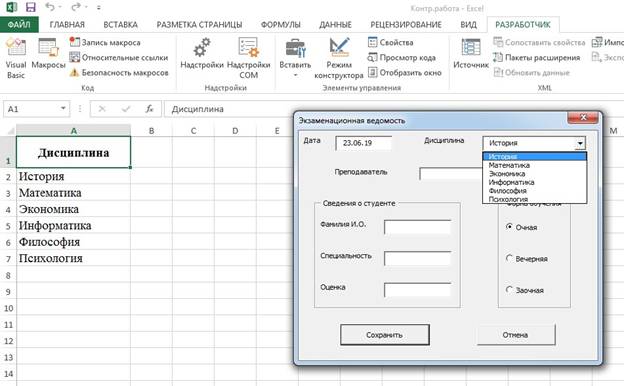
Task: Click Отобразить окно
Action: (x=404, y=72)
